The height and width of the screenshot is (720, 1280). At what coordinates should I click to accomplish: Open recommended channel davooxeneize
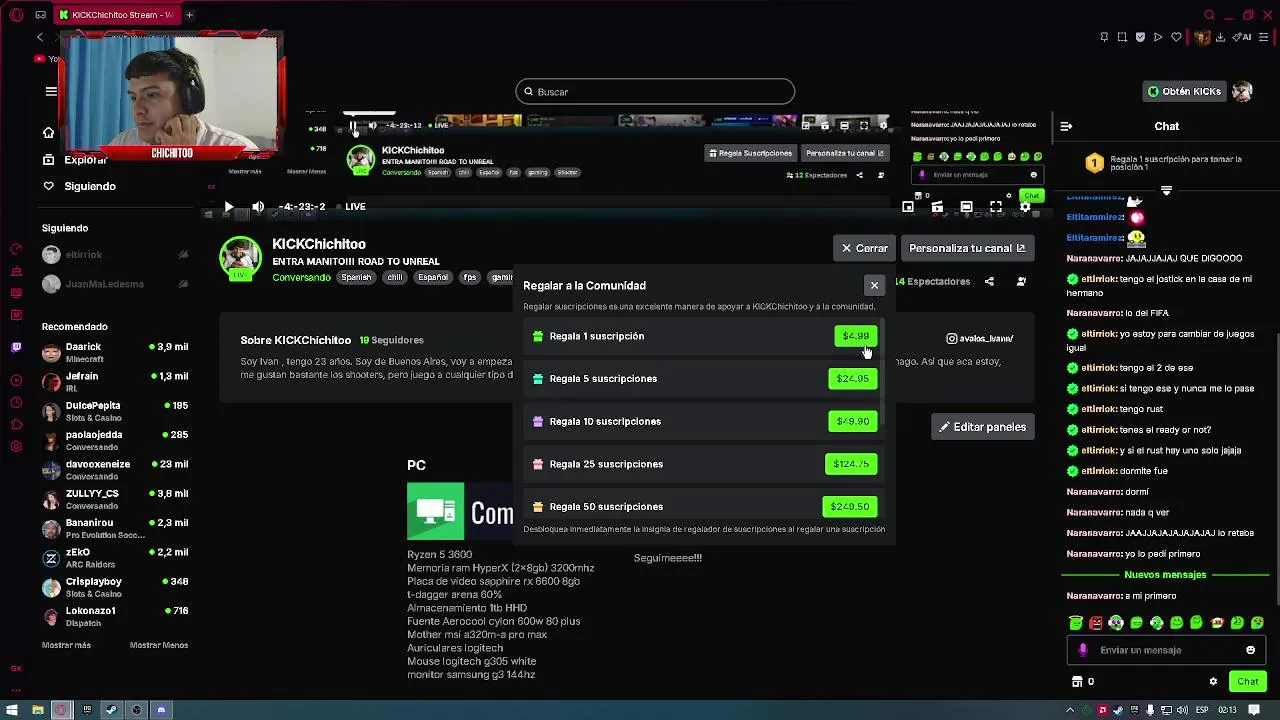point(115,469)
